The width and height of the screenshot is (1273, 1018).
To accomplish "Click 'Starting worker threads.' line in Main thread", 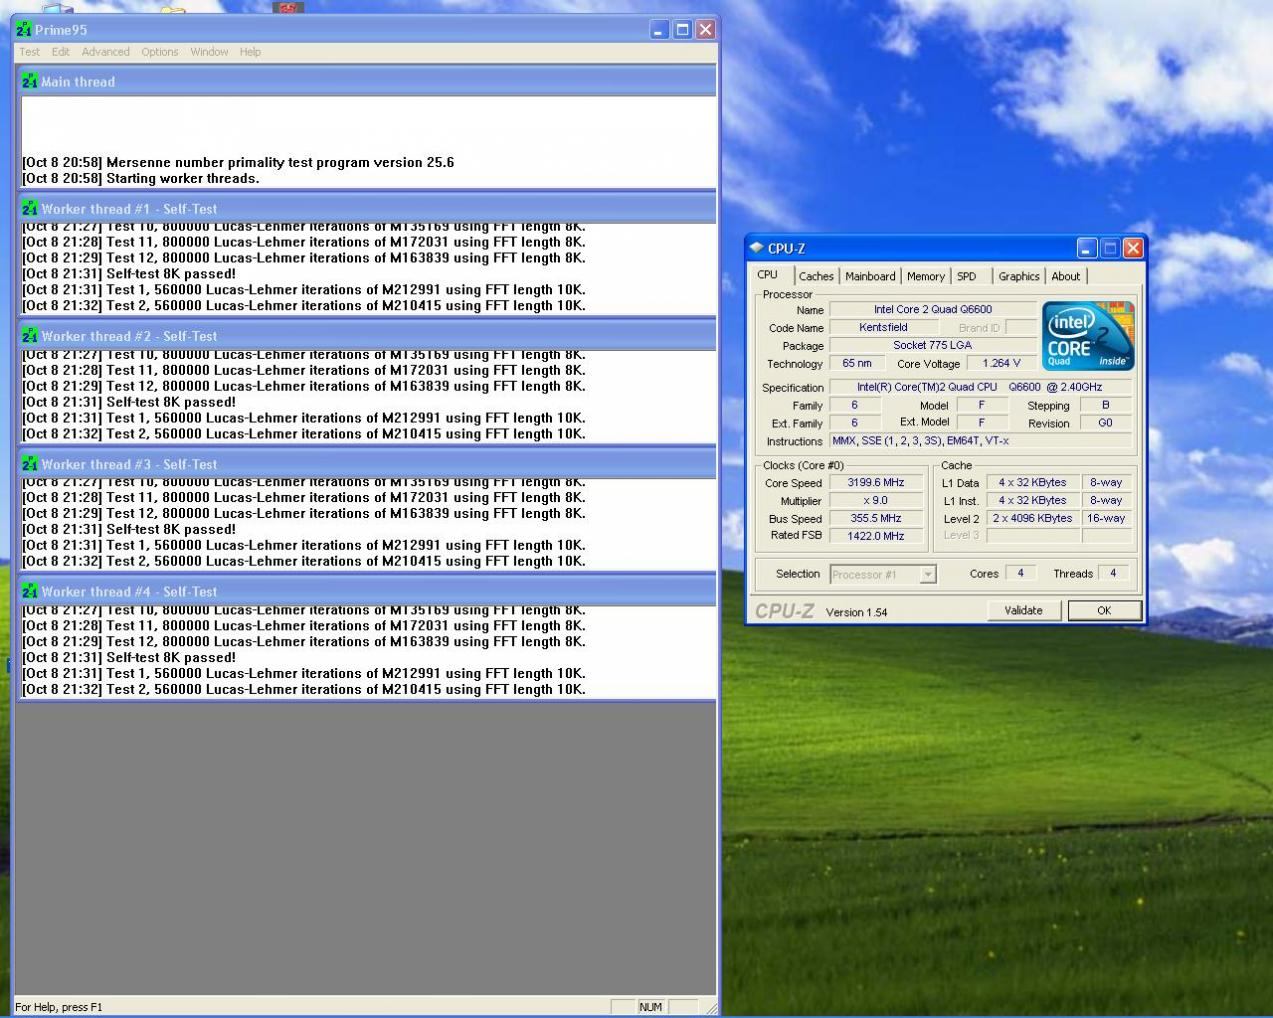I will point(182,178).
